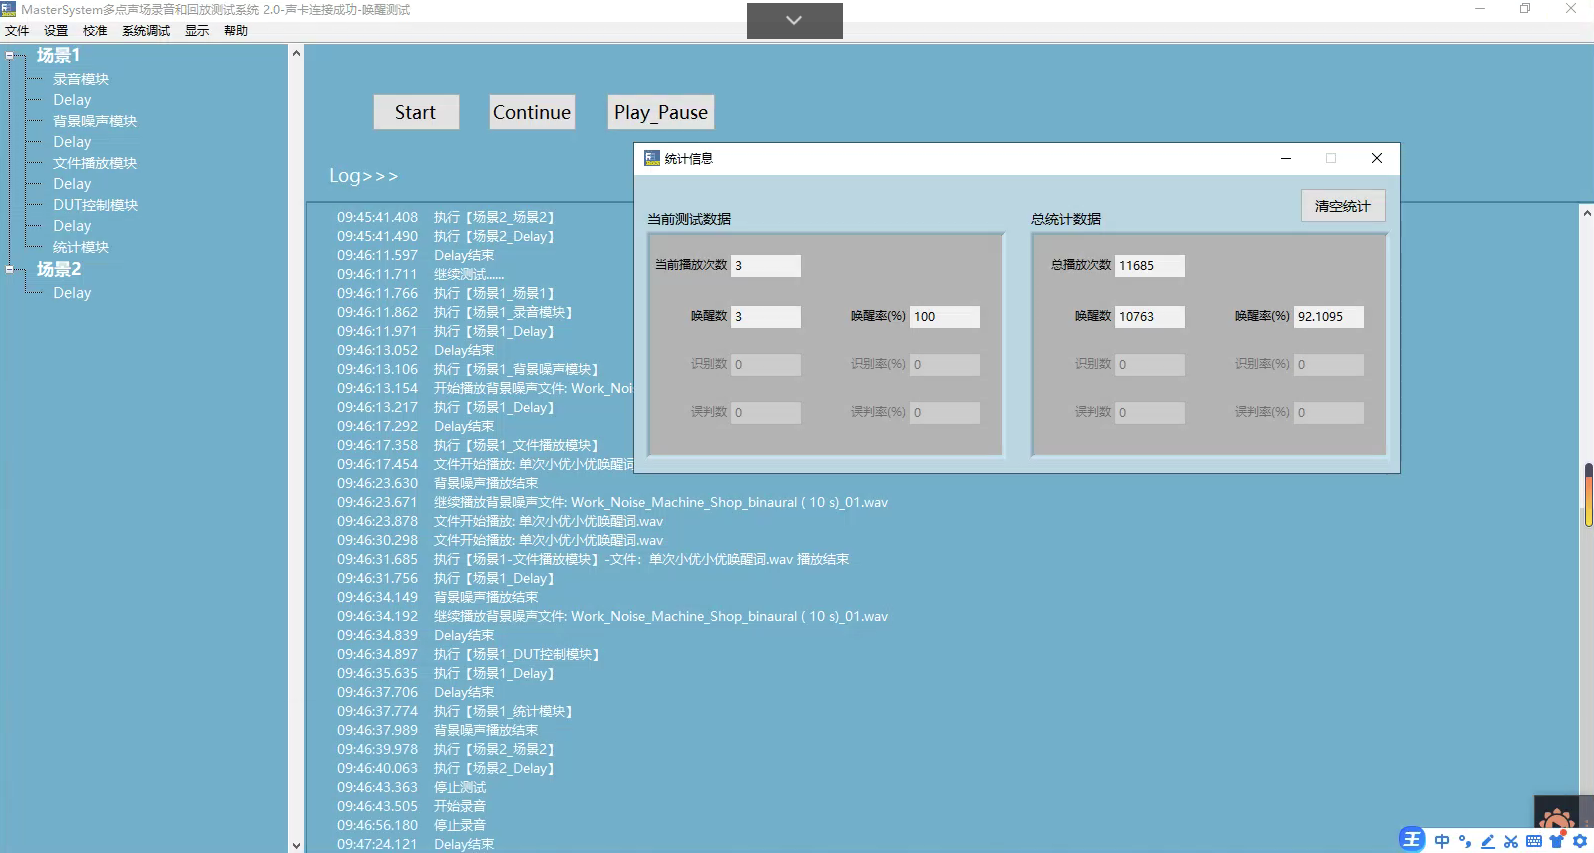This screenshot has height=853, width=1594.
Task: Open the IME handwriting pen icon
Action: pos(1488,841)
